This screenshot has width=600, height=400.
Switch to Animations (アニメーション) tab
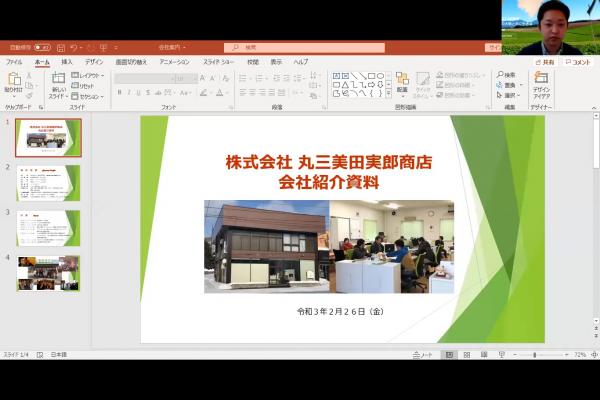tap(174, 62)
